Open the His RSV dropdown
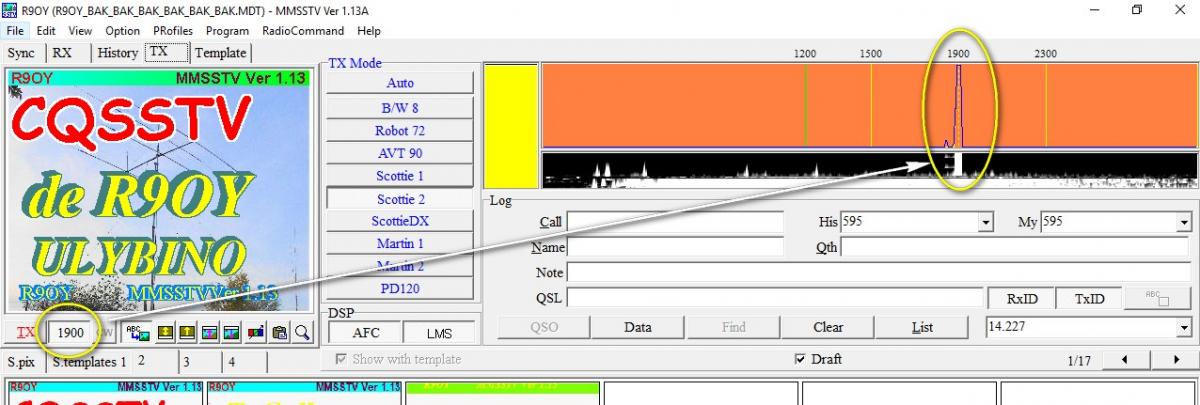This screenshot has height=405, width=1200. point(986,222)
